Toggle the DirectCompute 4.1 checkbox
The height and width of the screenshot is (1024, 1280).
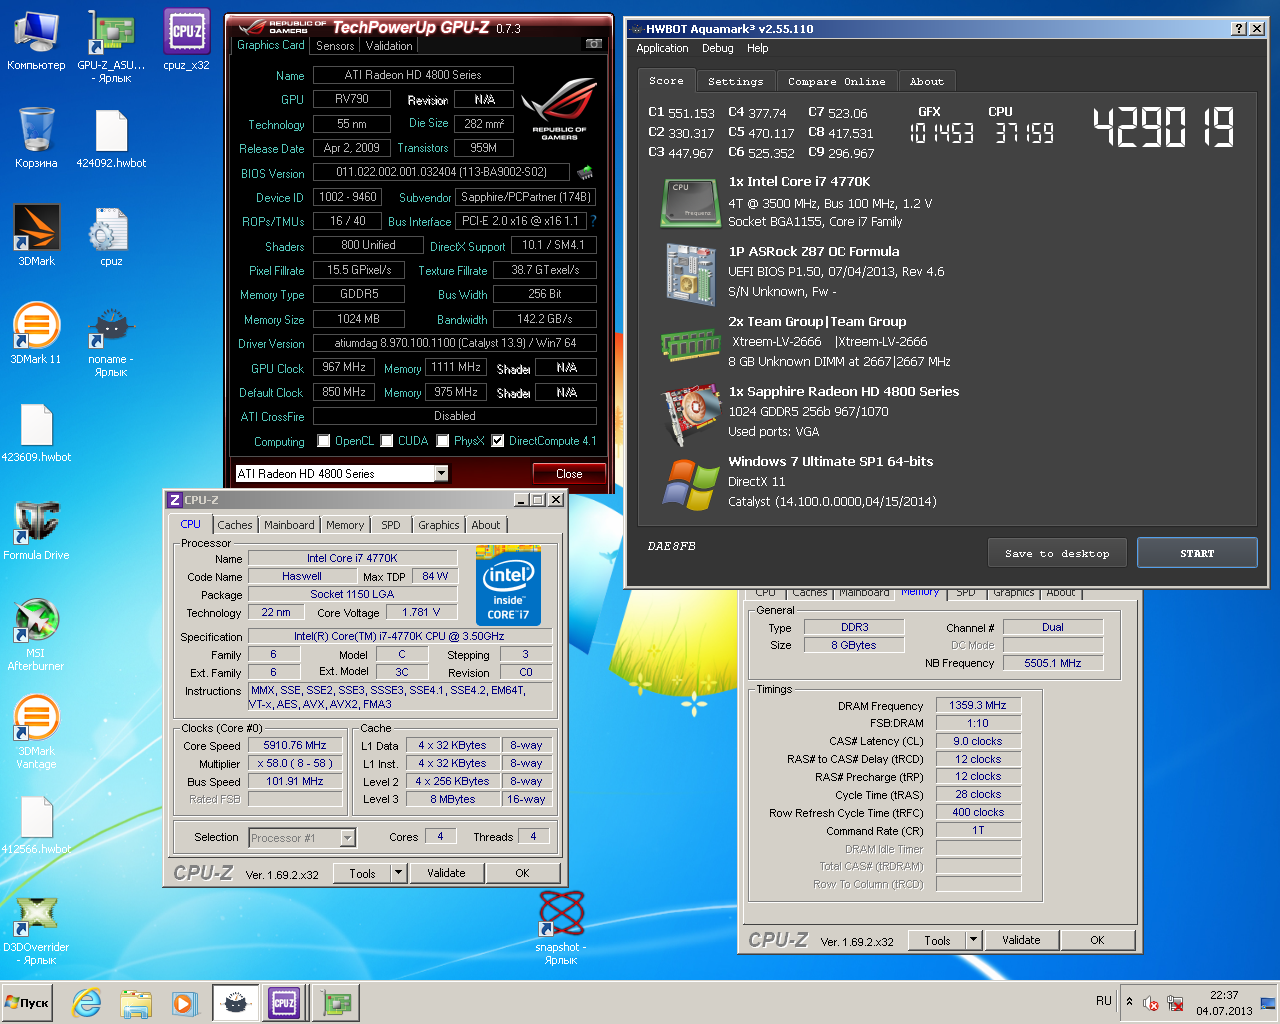pos(497,441)
